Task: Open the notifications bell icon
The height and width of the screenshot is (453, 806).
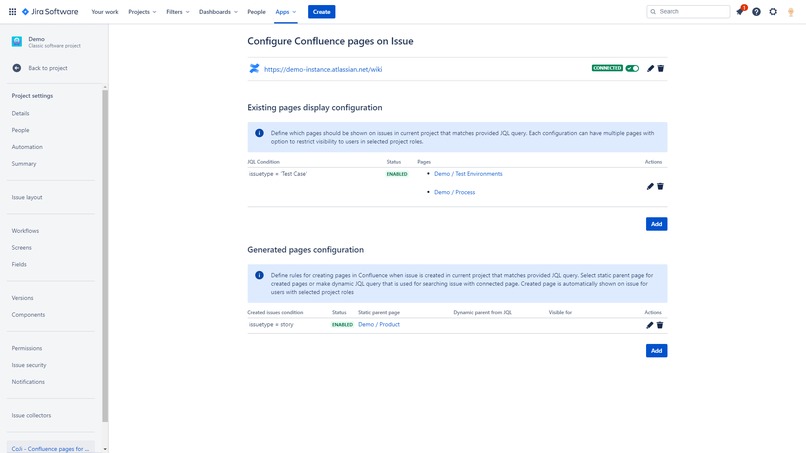Action: [740, 11]
